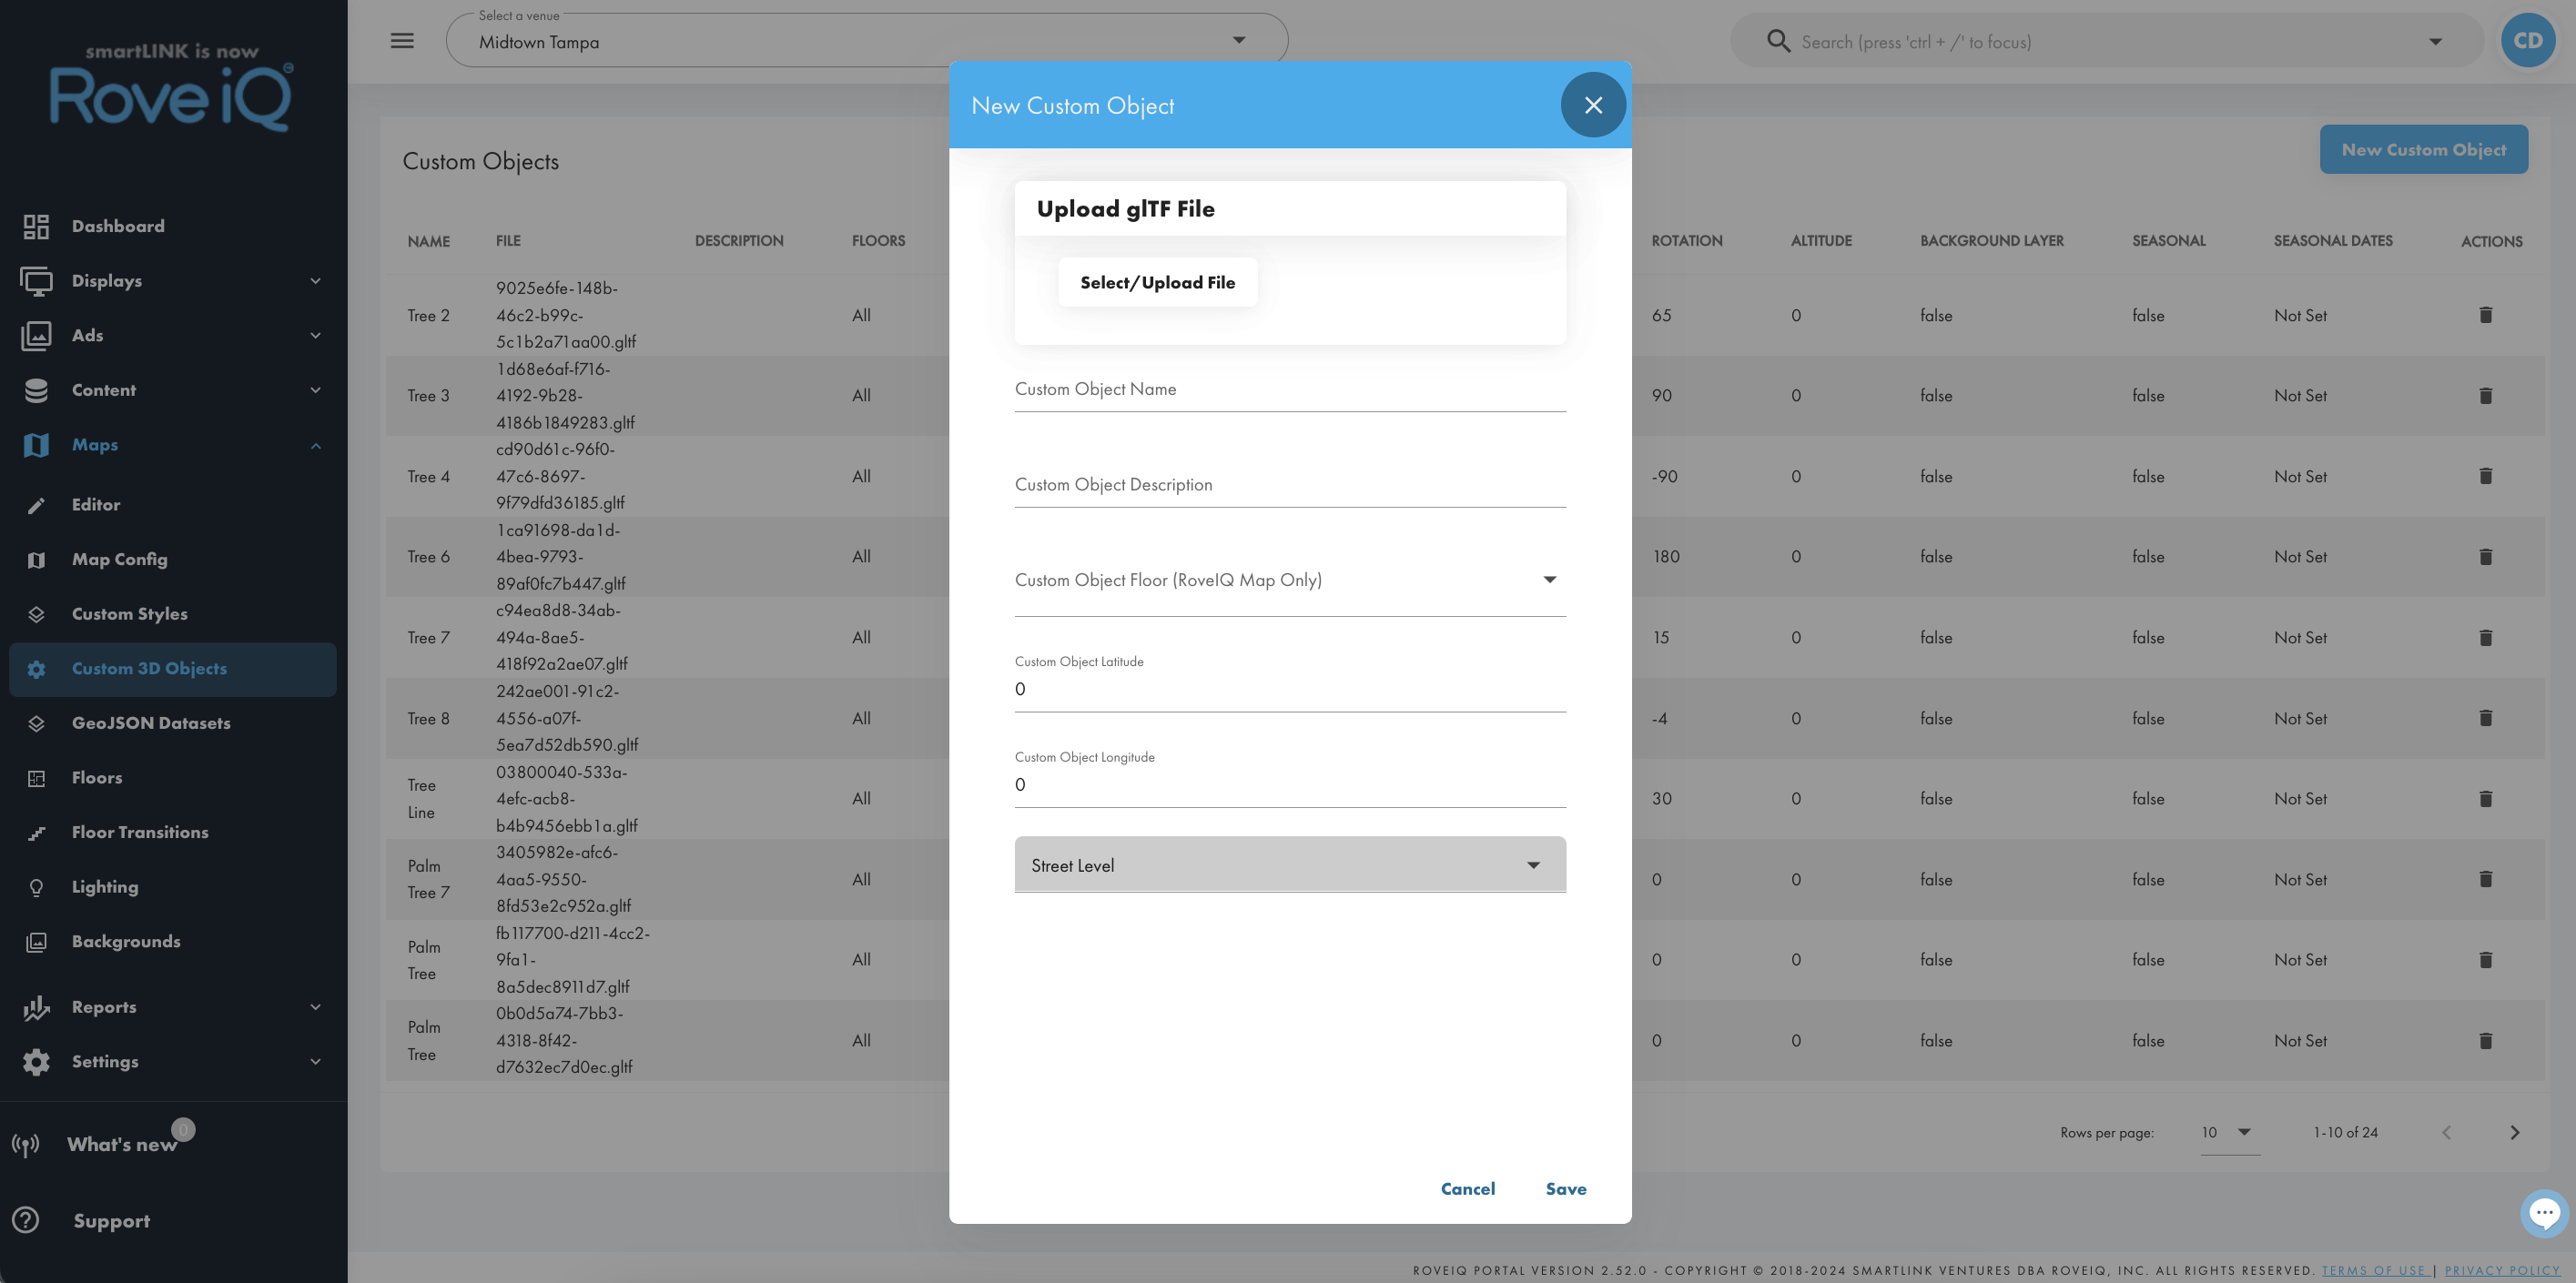Click the Content database icon
The image size is (2576, 1283).
pyautogui.click(x=36, y=390)
